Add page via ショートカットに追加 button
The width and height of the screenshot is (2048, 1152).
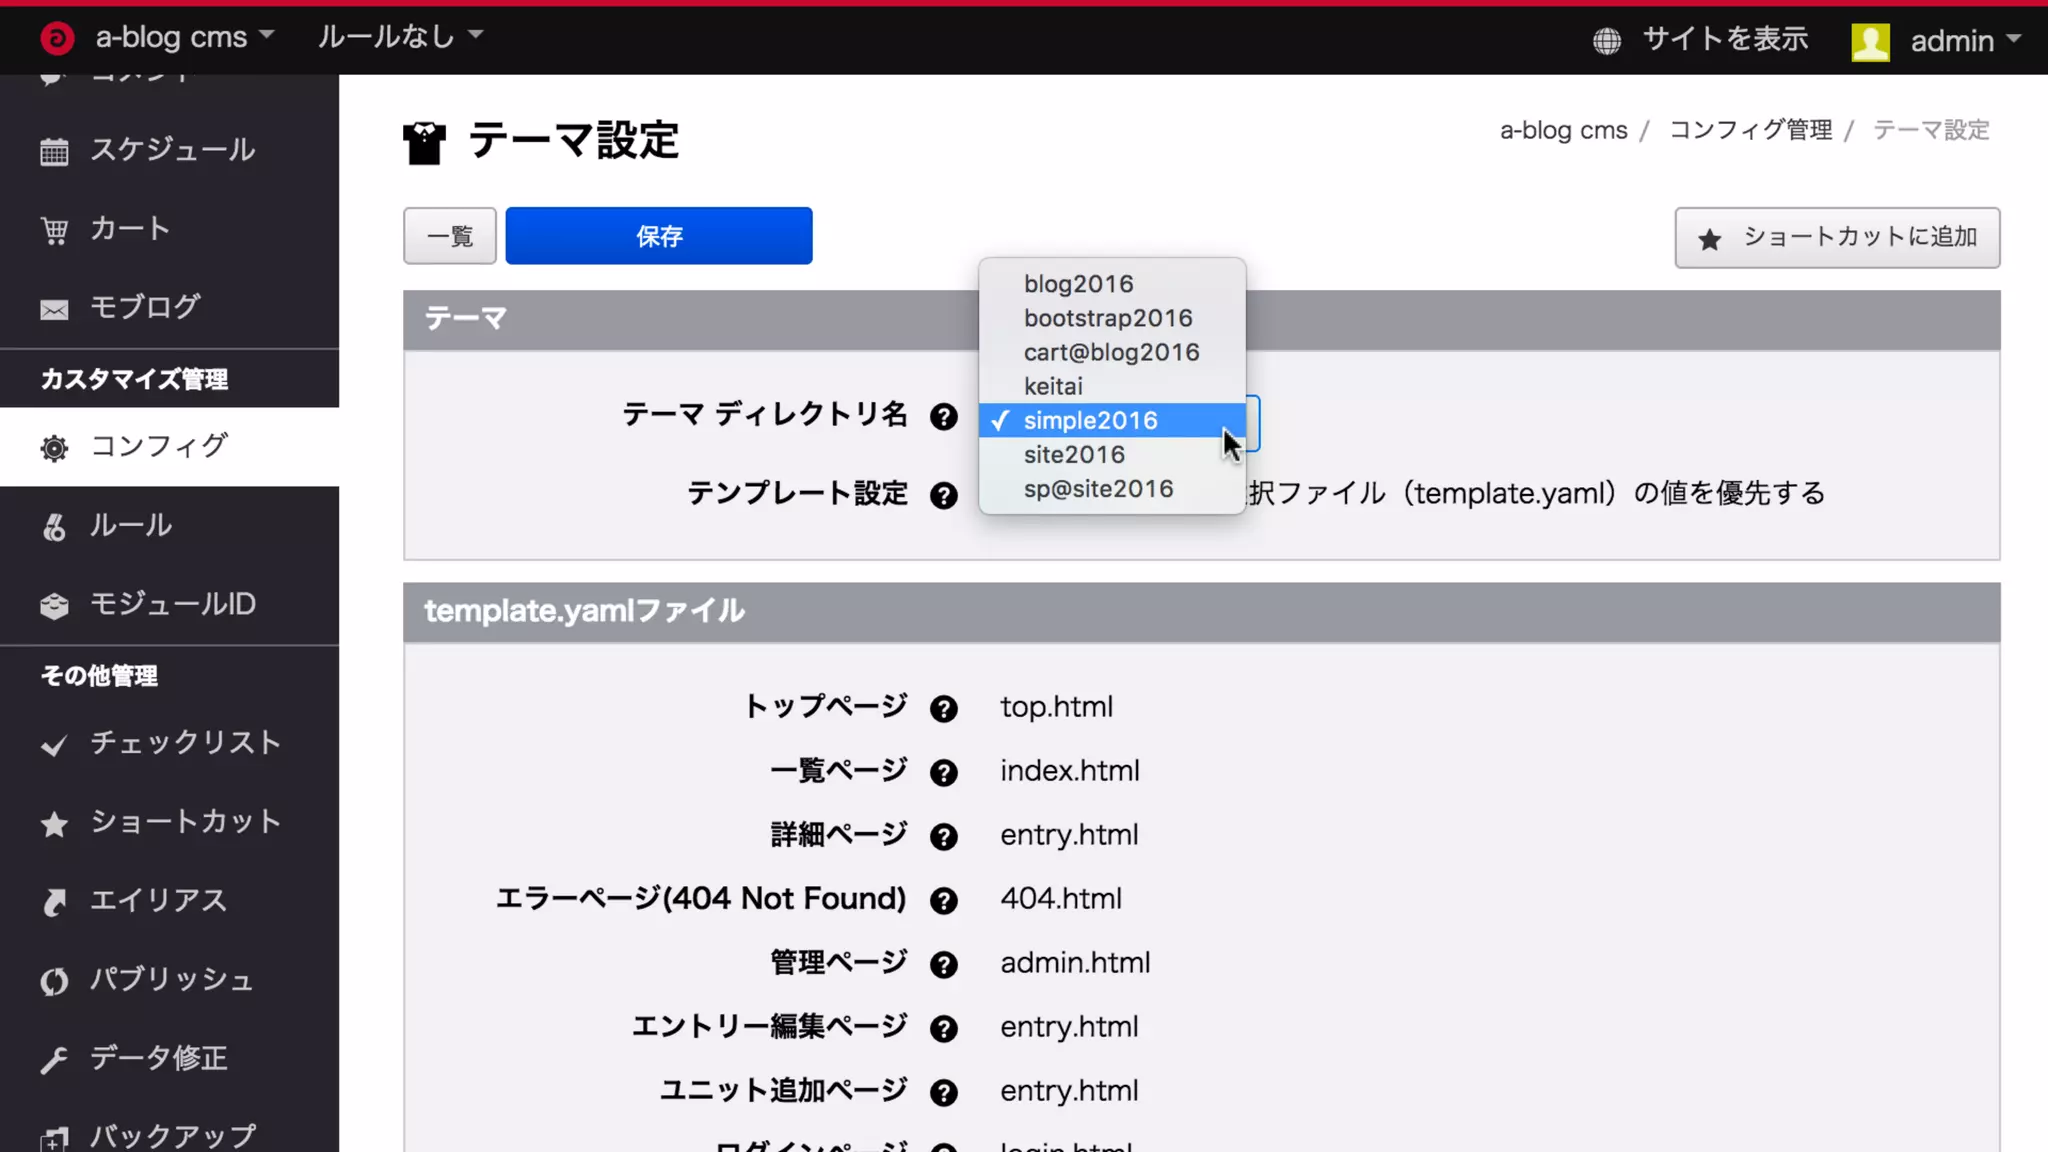(1837, 238)
